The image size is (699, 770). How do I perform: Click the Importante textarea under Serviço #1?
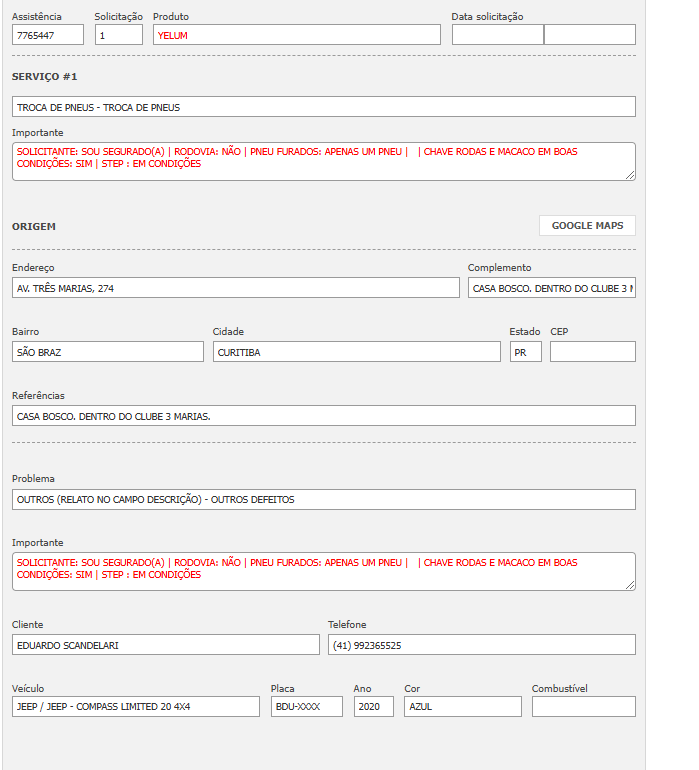pyautogui.click(x=324, y=161)
